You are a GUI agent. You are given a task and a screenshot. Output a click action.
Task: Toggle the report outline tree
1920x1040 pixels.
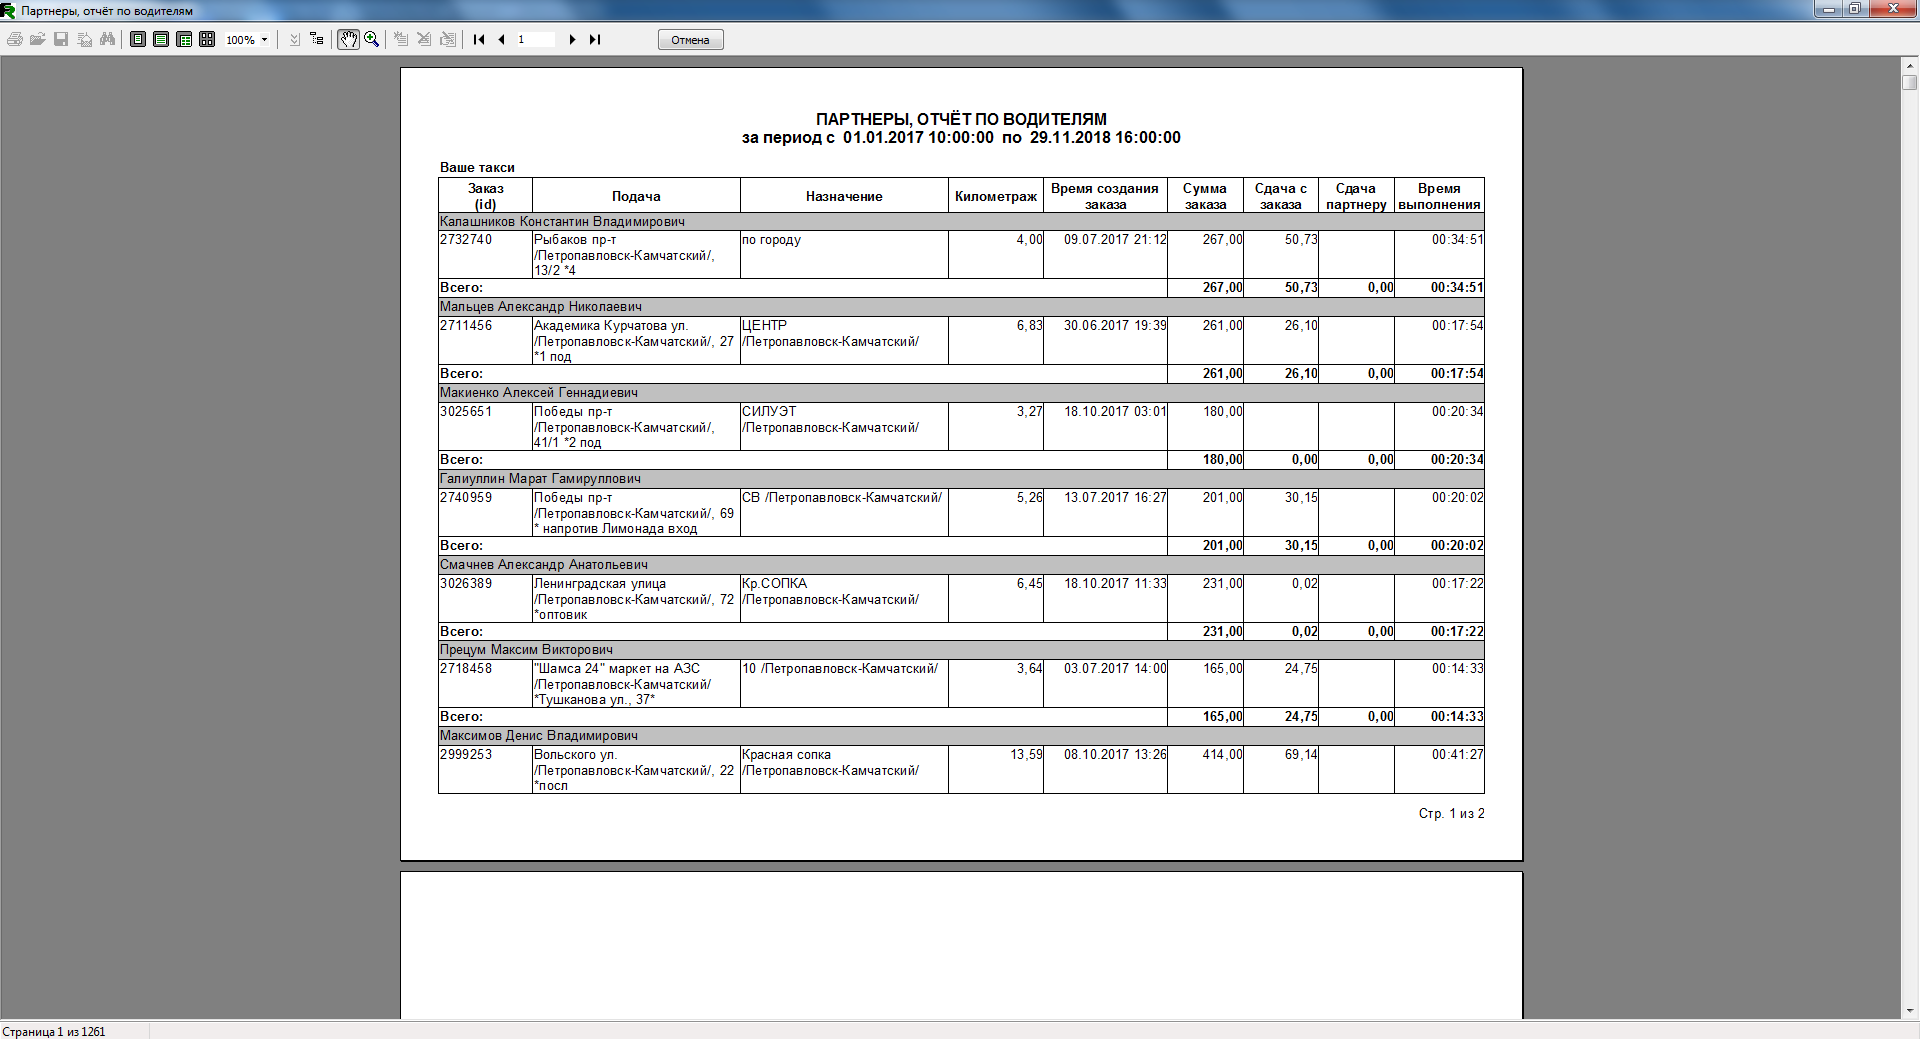(317, 39)
